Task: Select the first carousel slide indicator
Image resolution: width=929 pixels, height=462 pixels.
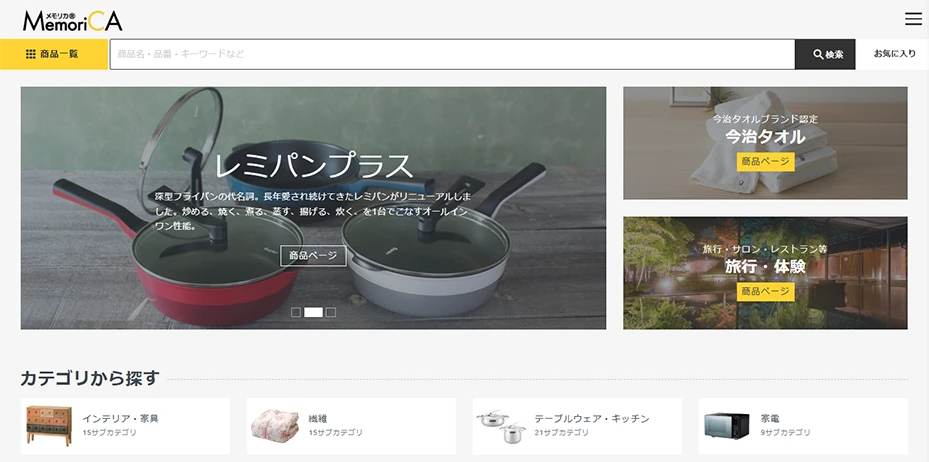Action: tap(296, 312)
